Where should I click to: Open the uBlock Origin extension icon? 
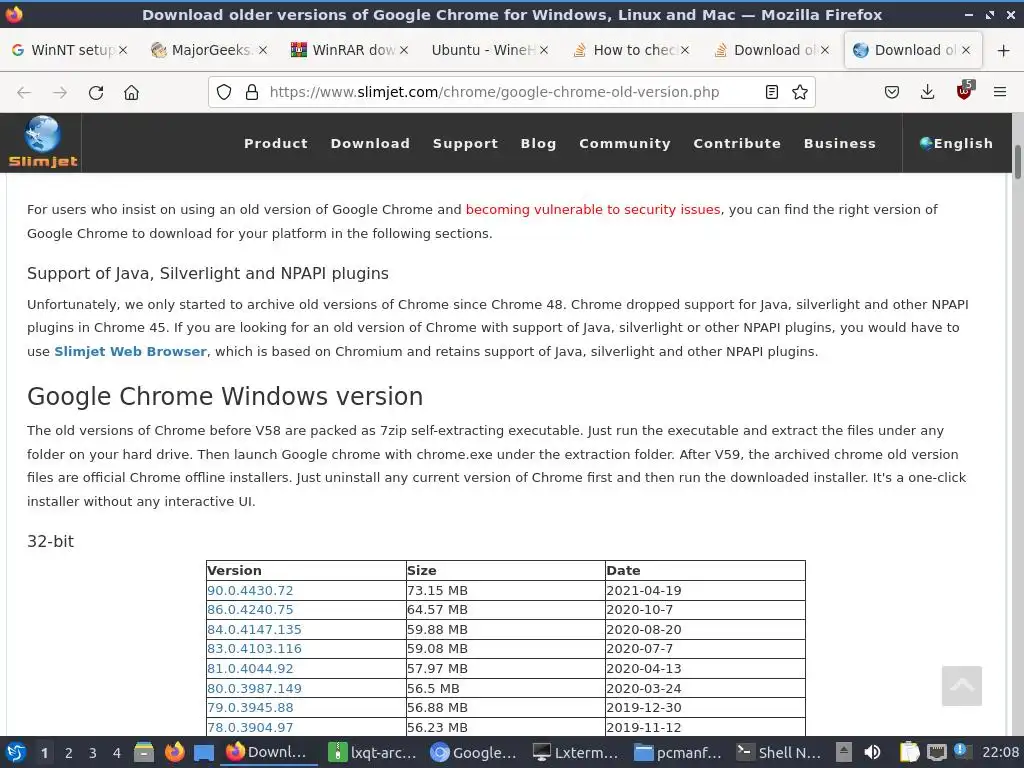click(964, 91)
